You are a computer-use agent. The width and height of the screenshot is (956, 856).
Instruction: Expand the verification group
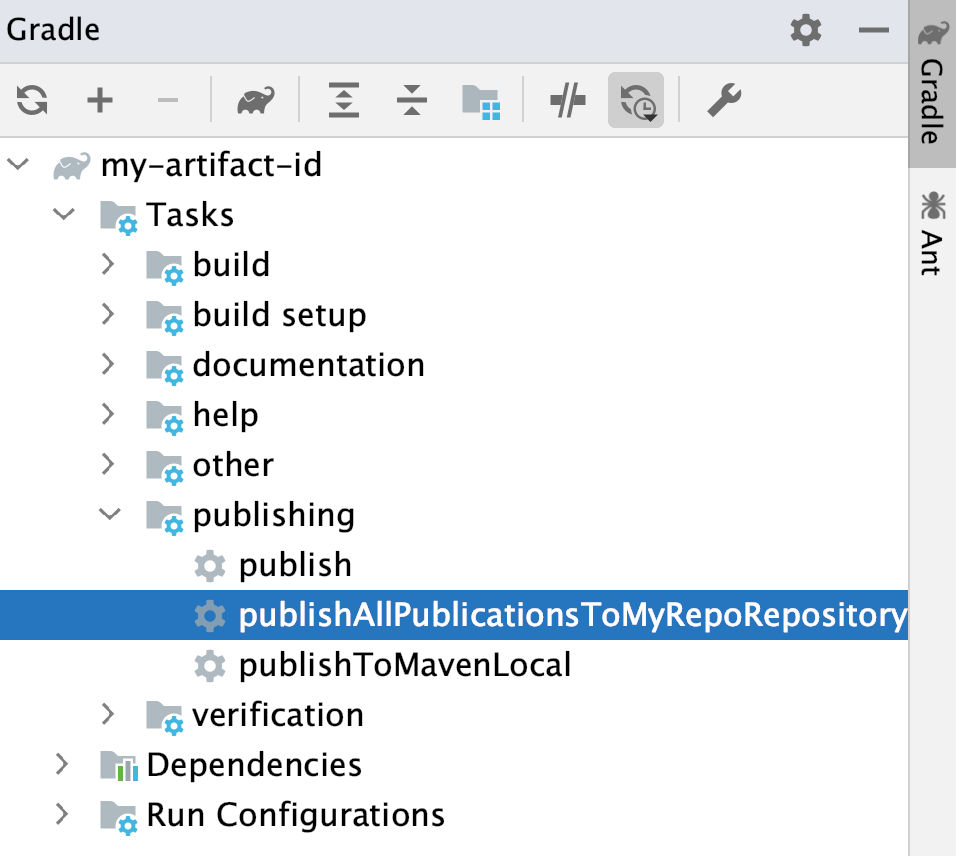(x=108, y=715)
